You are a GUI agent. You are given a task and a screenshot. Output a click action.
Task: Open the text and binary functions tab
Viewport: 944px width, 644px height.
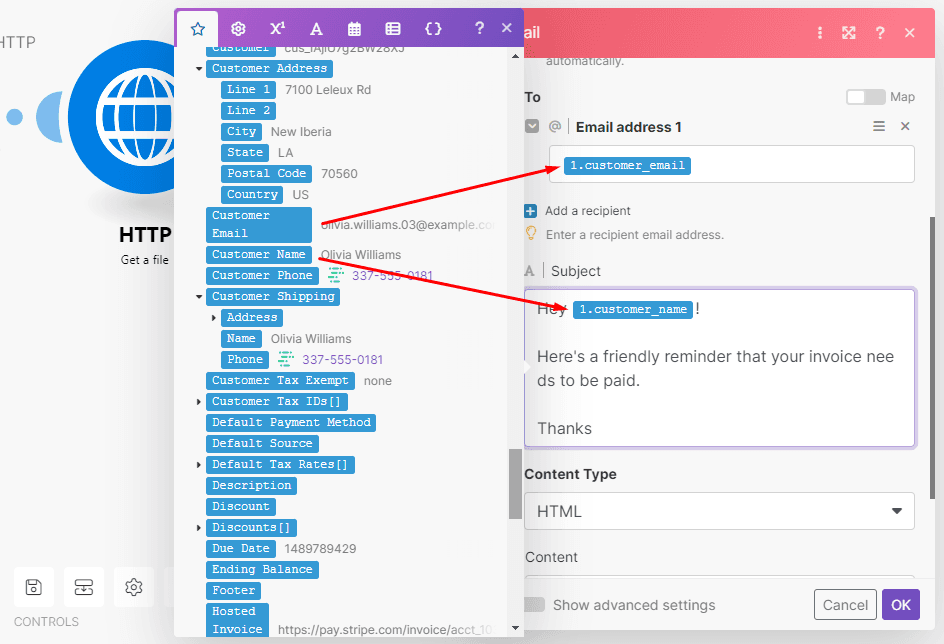pos(316,28)
